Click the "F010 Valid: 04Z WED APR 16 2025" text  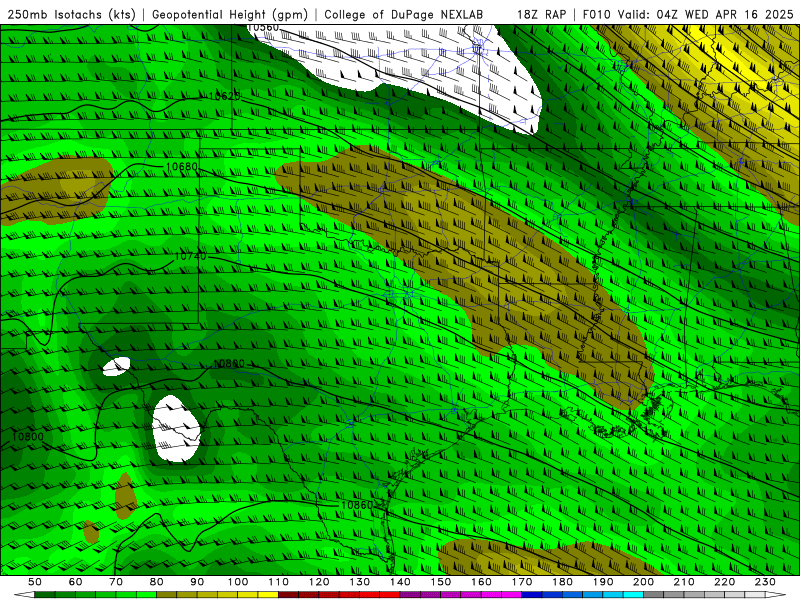[688, 14]
